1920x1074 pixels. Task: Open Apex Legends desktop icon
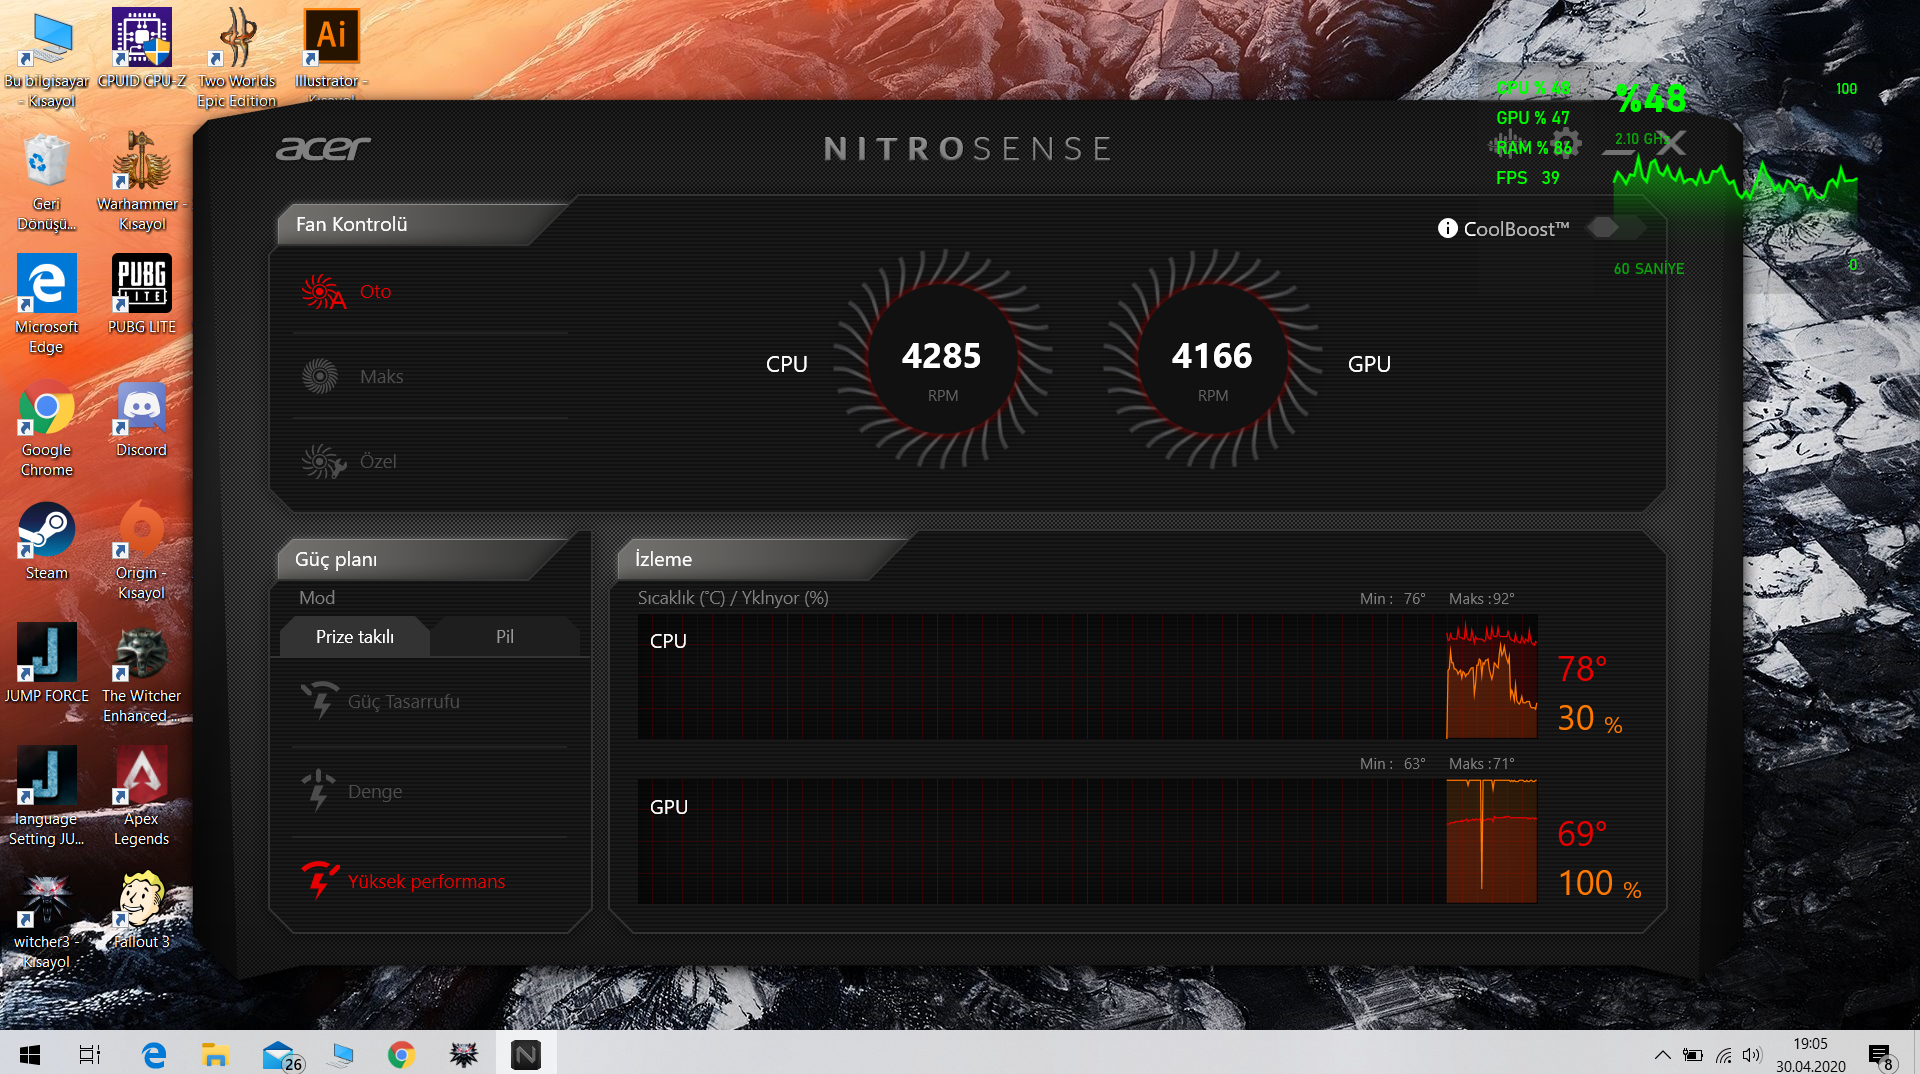[x=142, y=797]
